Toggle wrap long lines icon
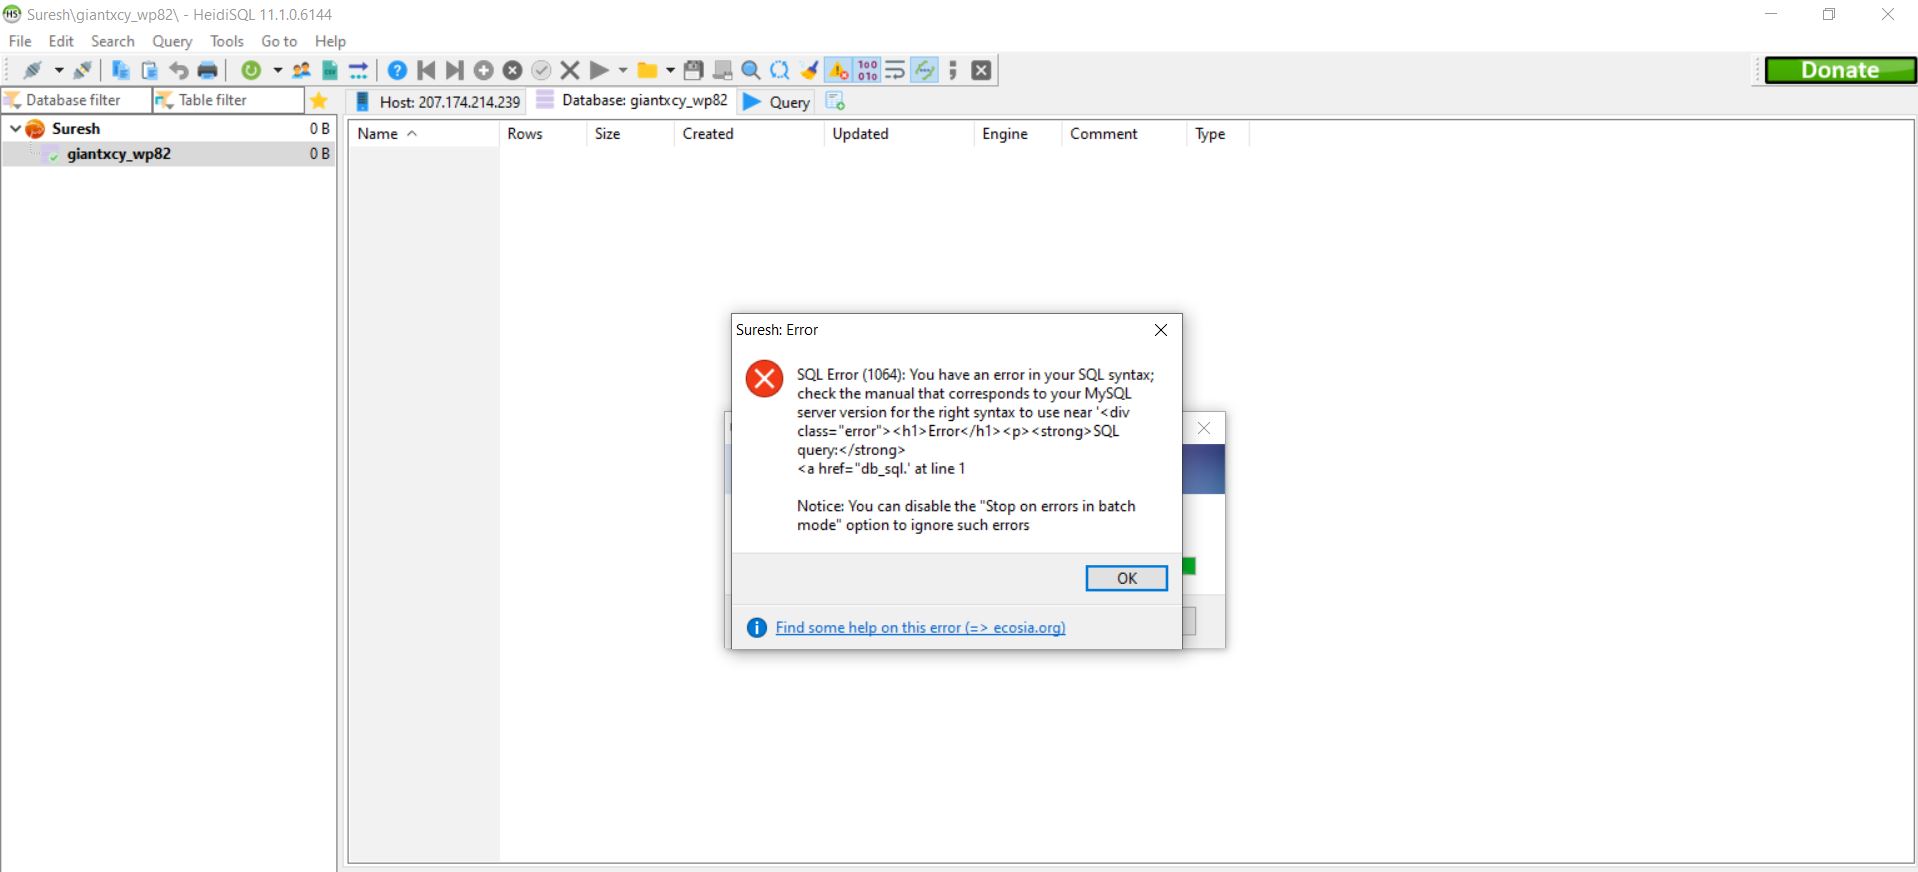The width and height of the screenshot is (1918, 872). click(895, 70)
